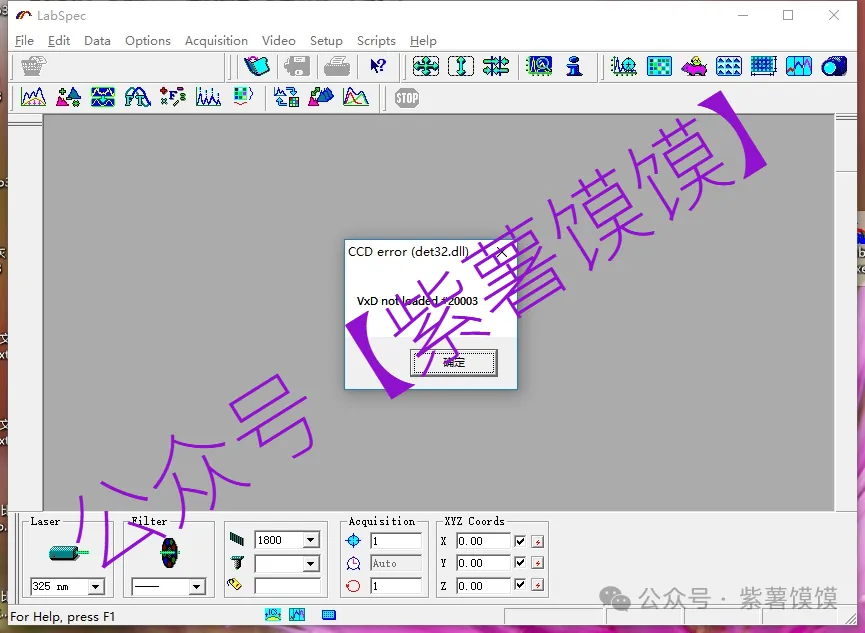Open the 1800 grating dropdown

click(310, 540)
